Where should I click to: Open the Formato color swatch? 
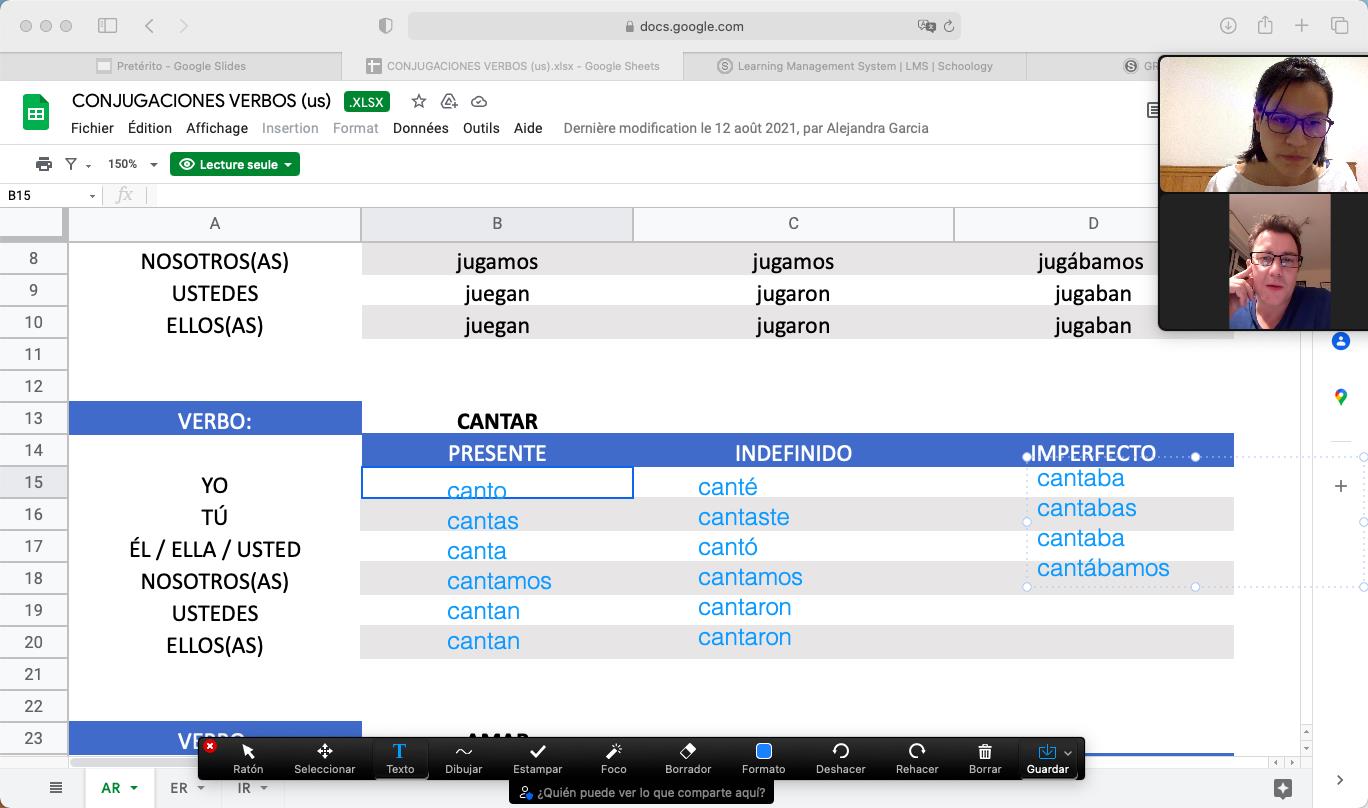tap(763, 757)
